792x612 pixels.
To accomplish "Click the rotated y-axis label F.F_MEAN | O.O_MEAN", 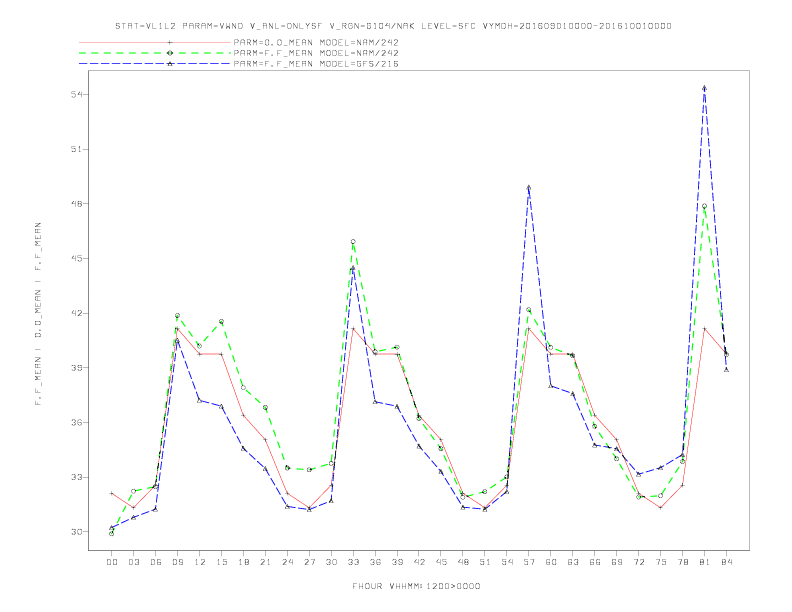I will pos(38,314).
